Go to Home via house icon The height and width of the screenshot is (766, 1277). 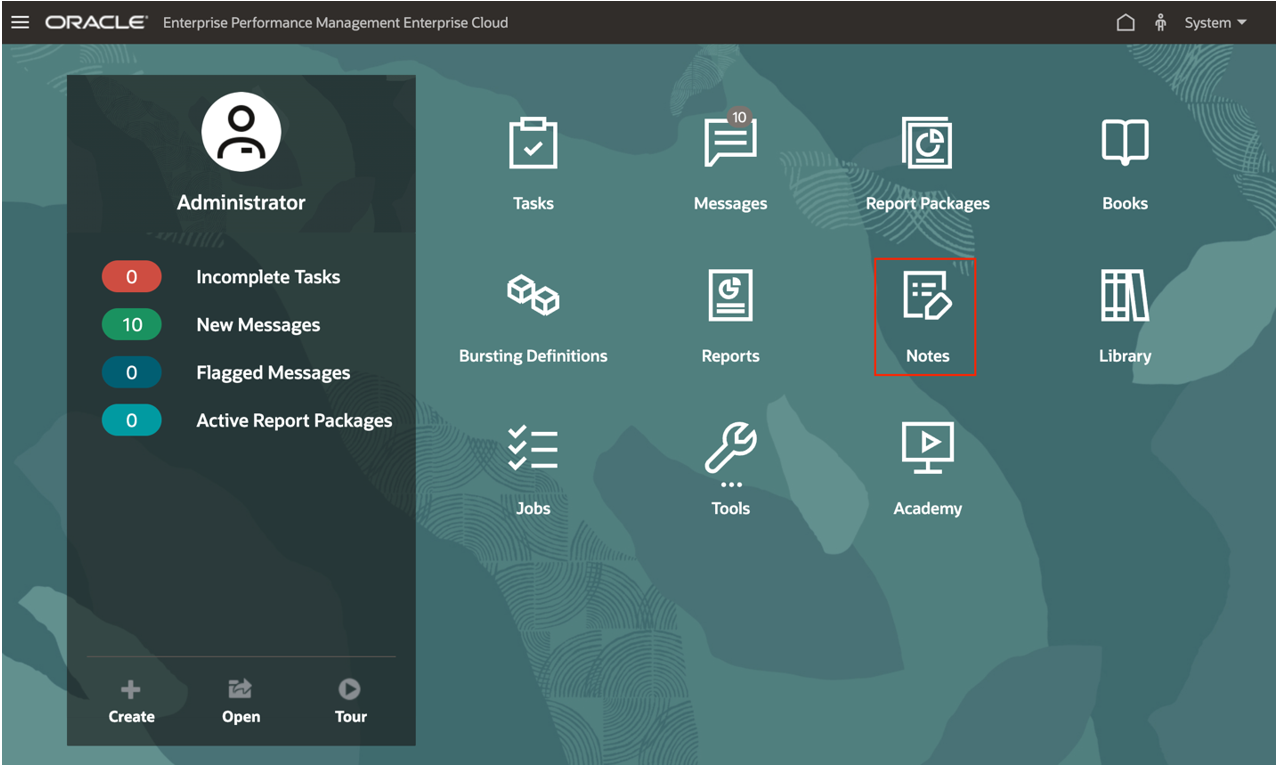click(x=1125, y=22)
